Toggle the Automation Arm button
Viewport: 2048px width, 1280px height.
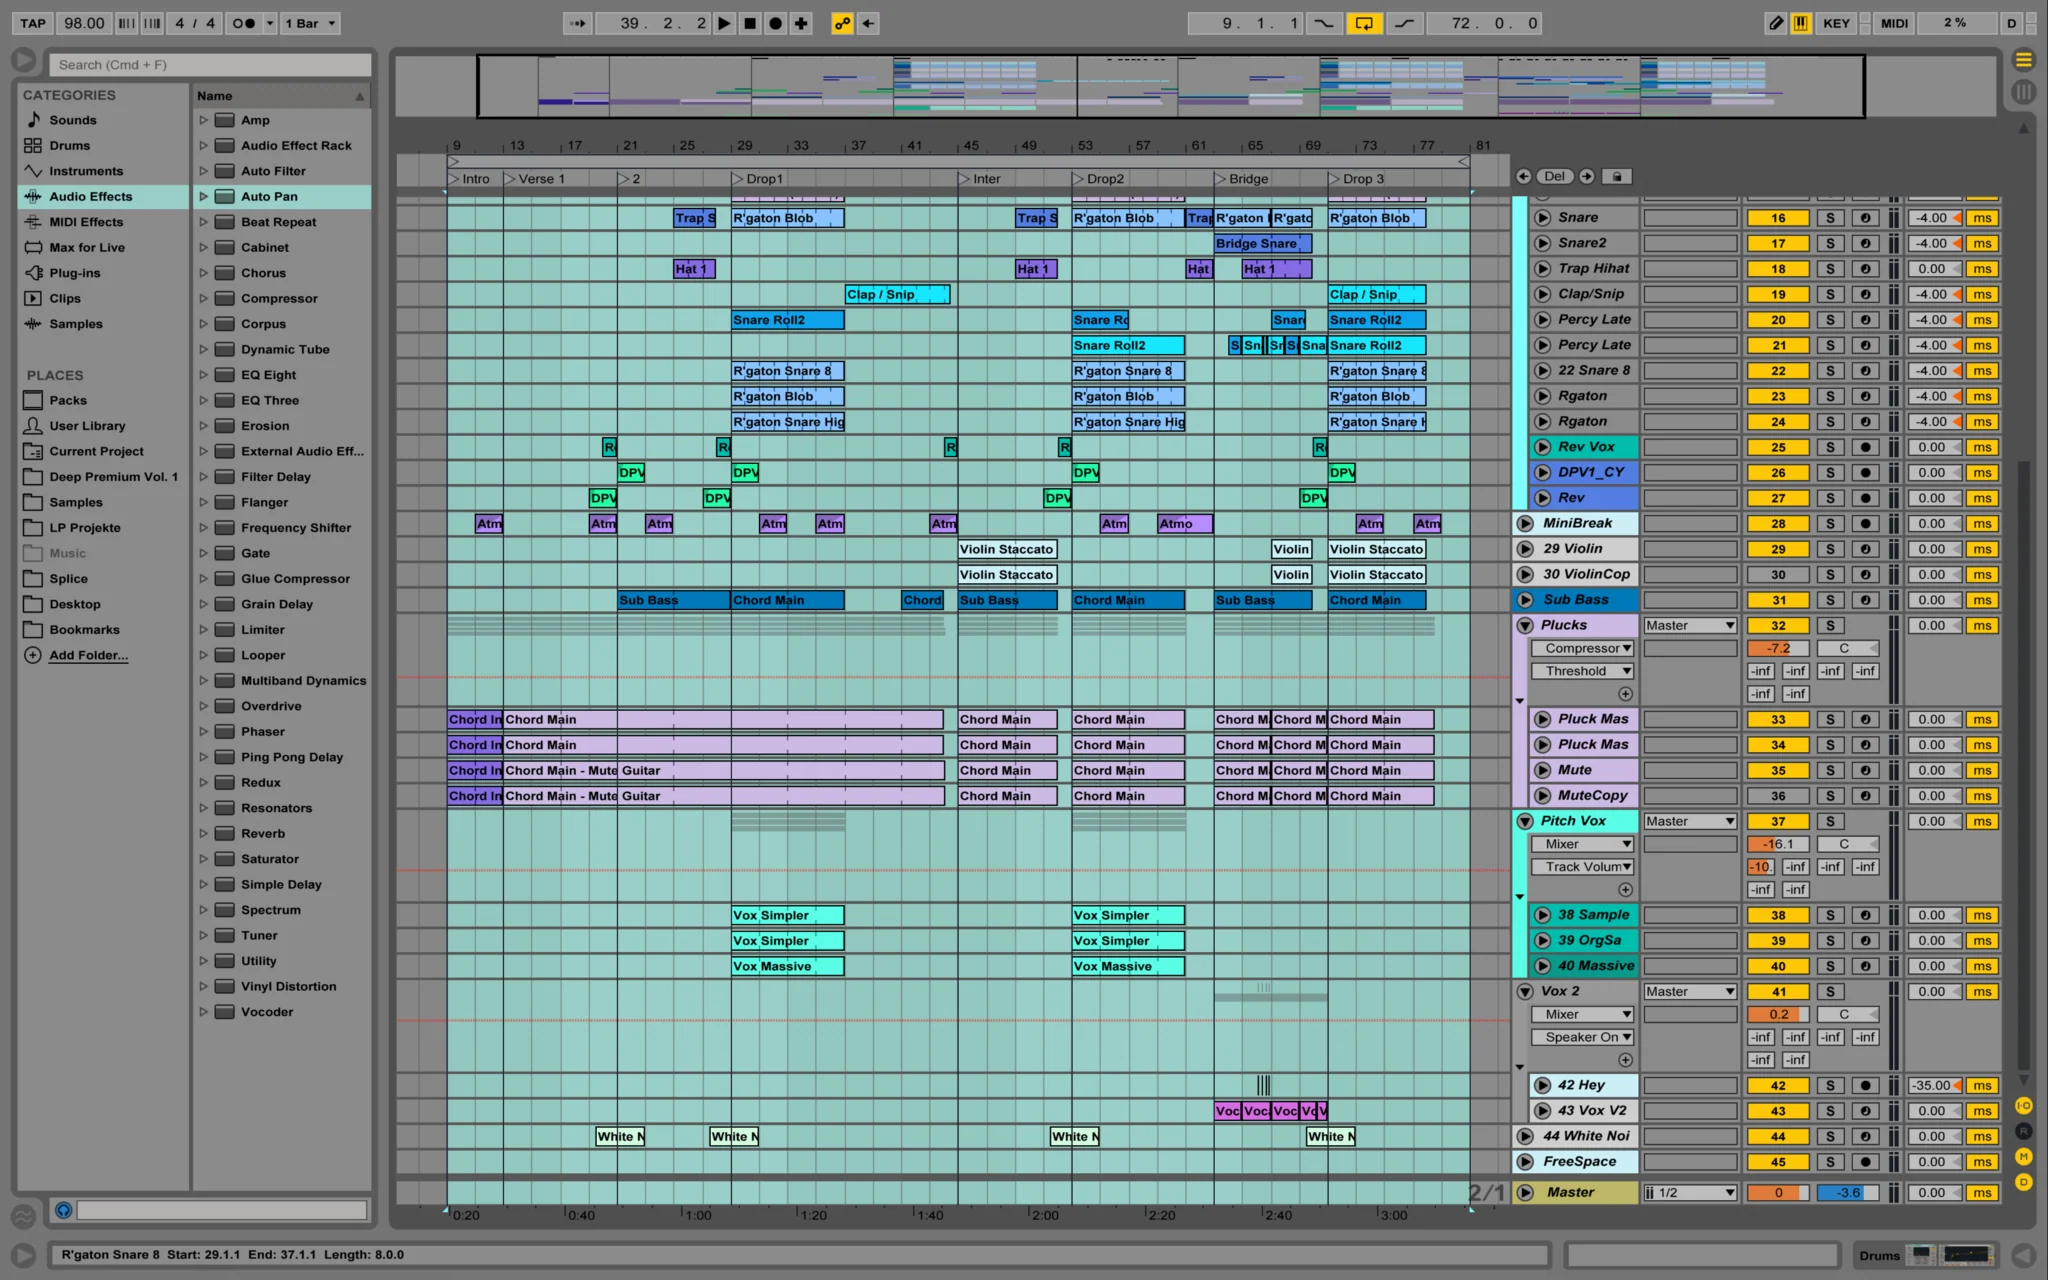(x=842, y=23)
